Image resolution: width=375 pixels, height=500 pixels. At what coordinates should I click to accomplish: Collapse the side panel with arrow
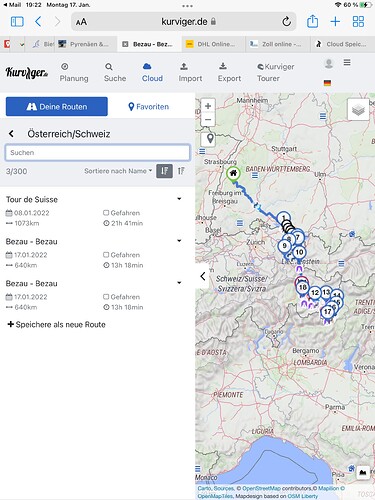202,276
